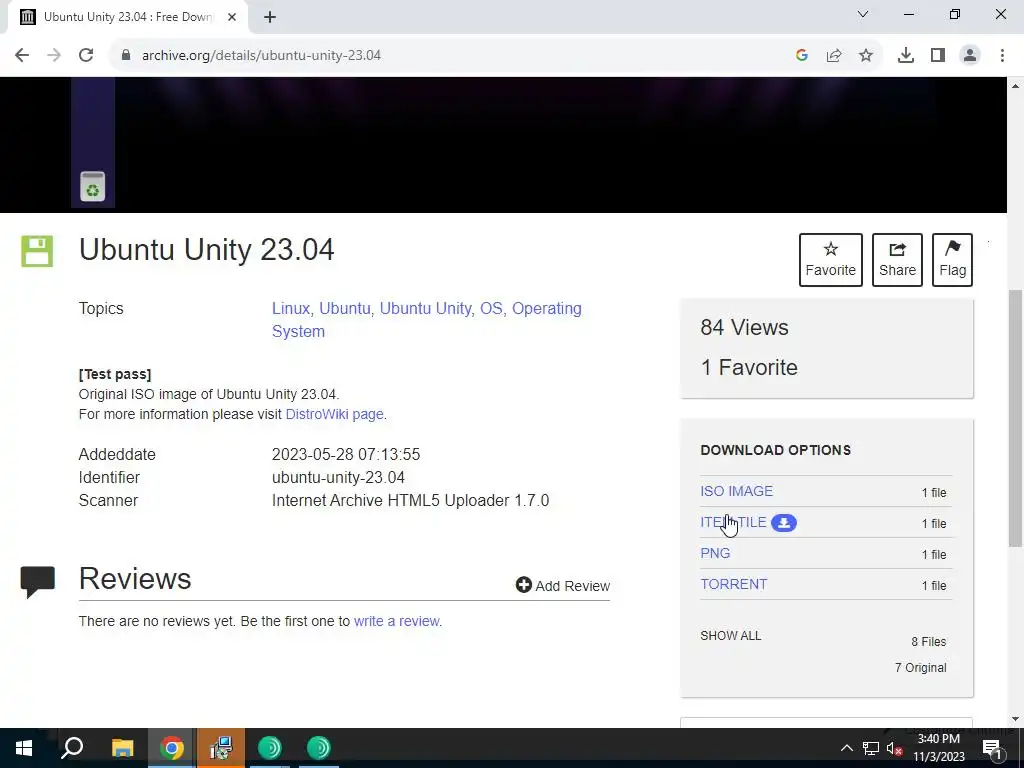Click the scrollbar up arrow
Viewport: 1024px width, 768px height.
click(1016, 86)
